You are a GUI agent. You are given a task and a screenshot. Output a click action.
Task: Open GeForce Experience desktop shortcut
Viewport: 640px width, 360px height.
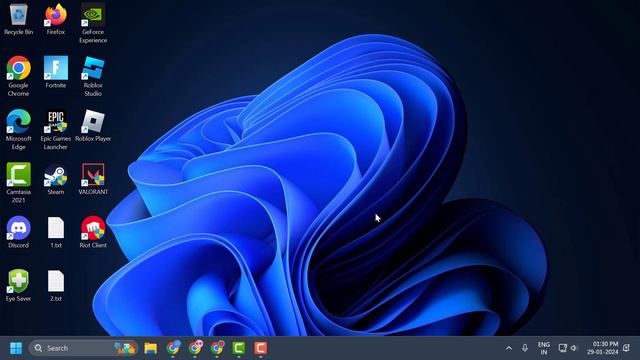pyautogui.click(x=93, y=23)
